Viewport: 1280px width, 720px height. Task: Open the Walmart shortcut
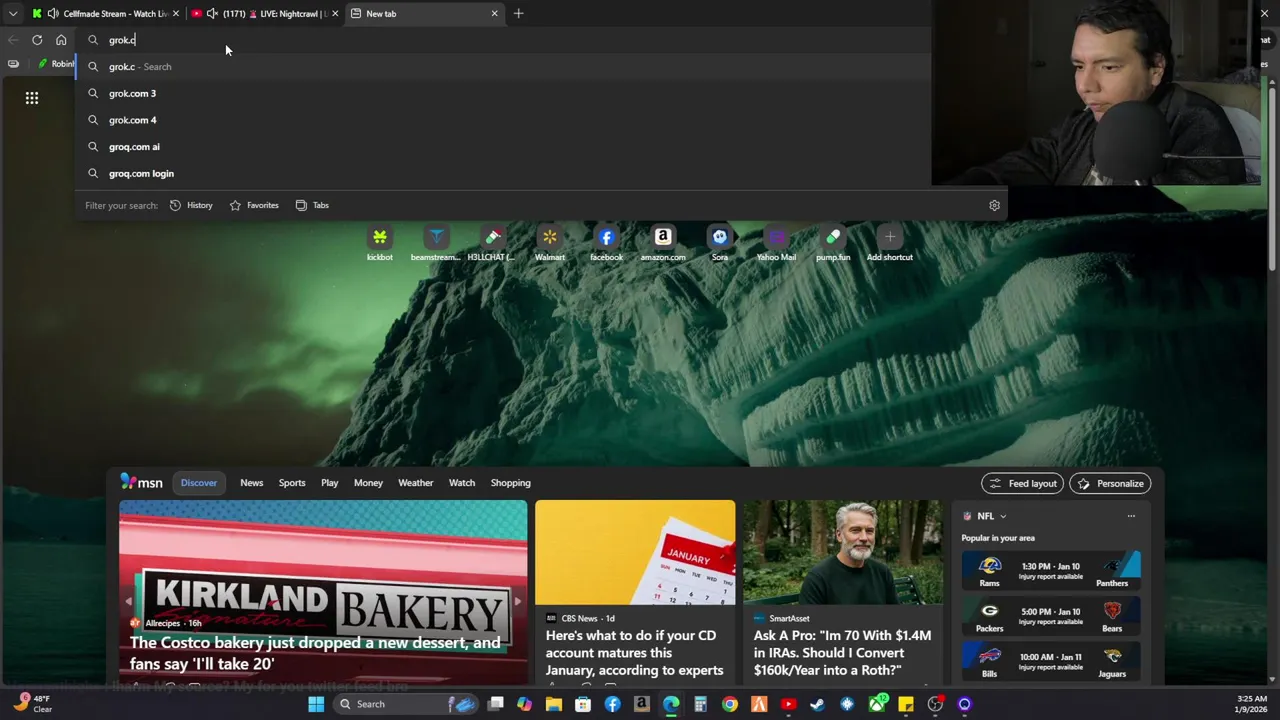[550, 244]
